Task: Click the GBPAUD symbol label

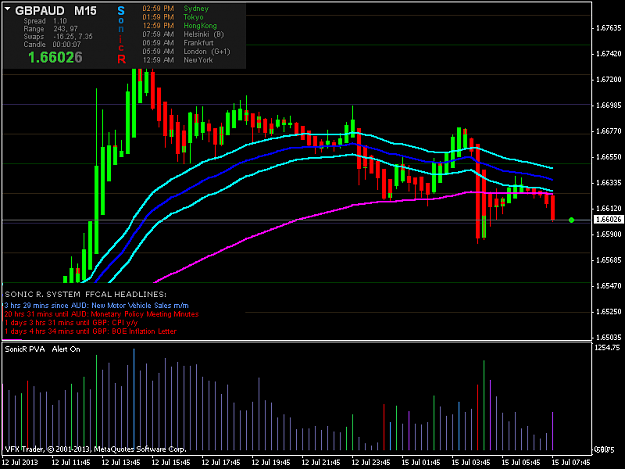Action: (40, 11)
